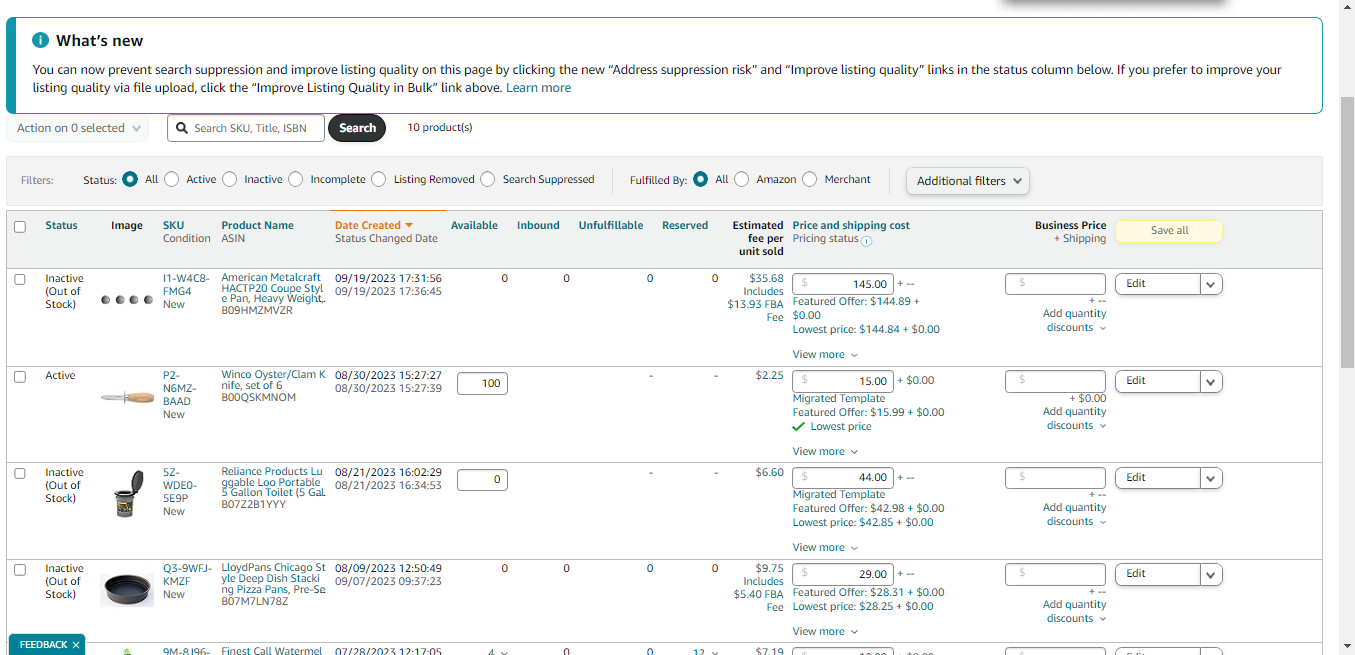1355x655 pixels.
Task: Open Edit dropdown arrow for American Metalcraft row
Action: coord(1211,284)
